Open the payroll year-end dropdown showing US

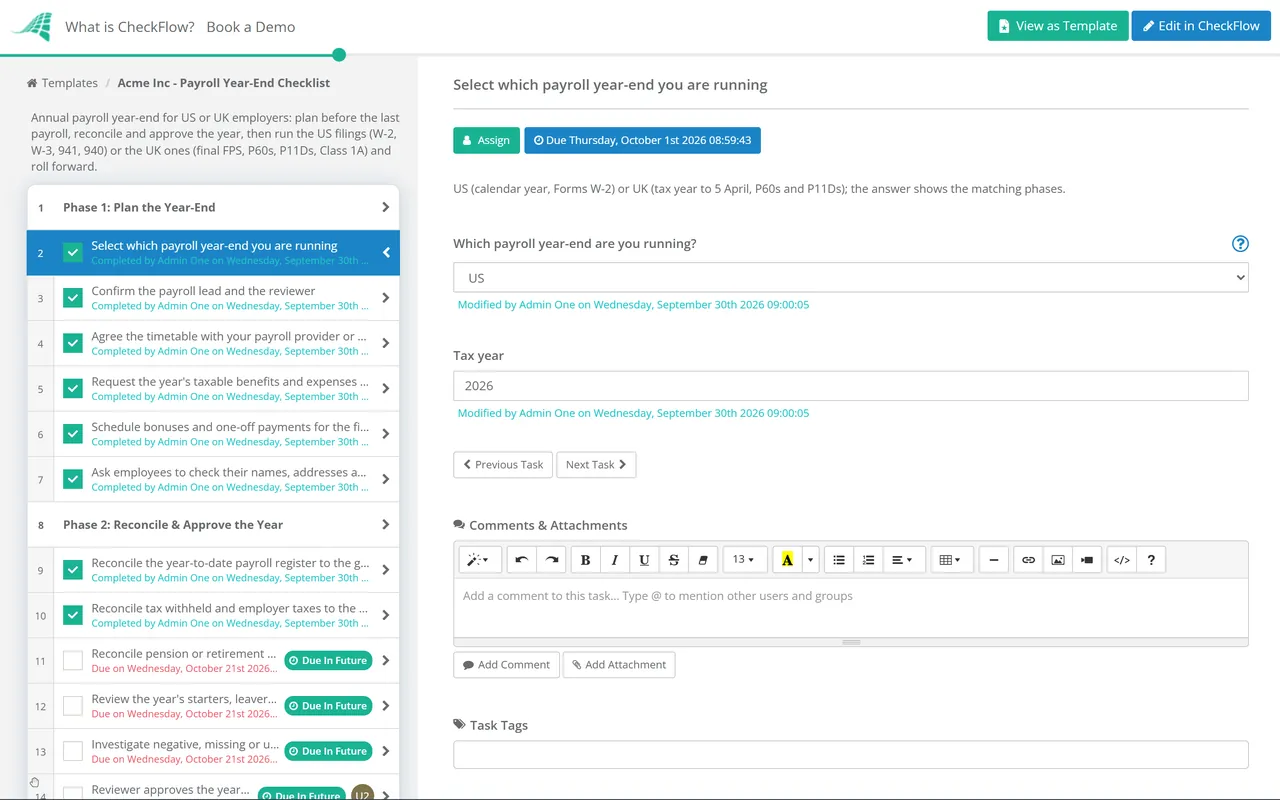tap(851, 278)
